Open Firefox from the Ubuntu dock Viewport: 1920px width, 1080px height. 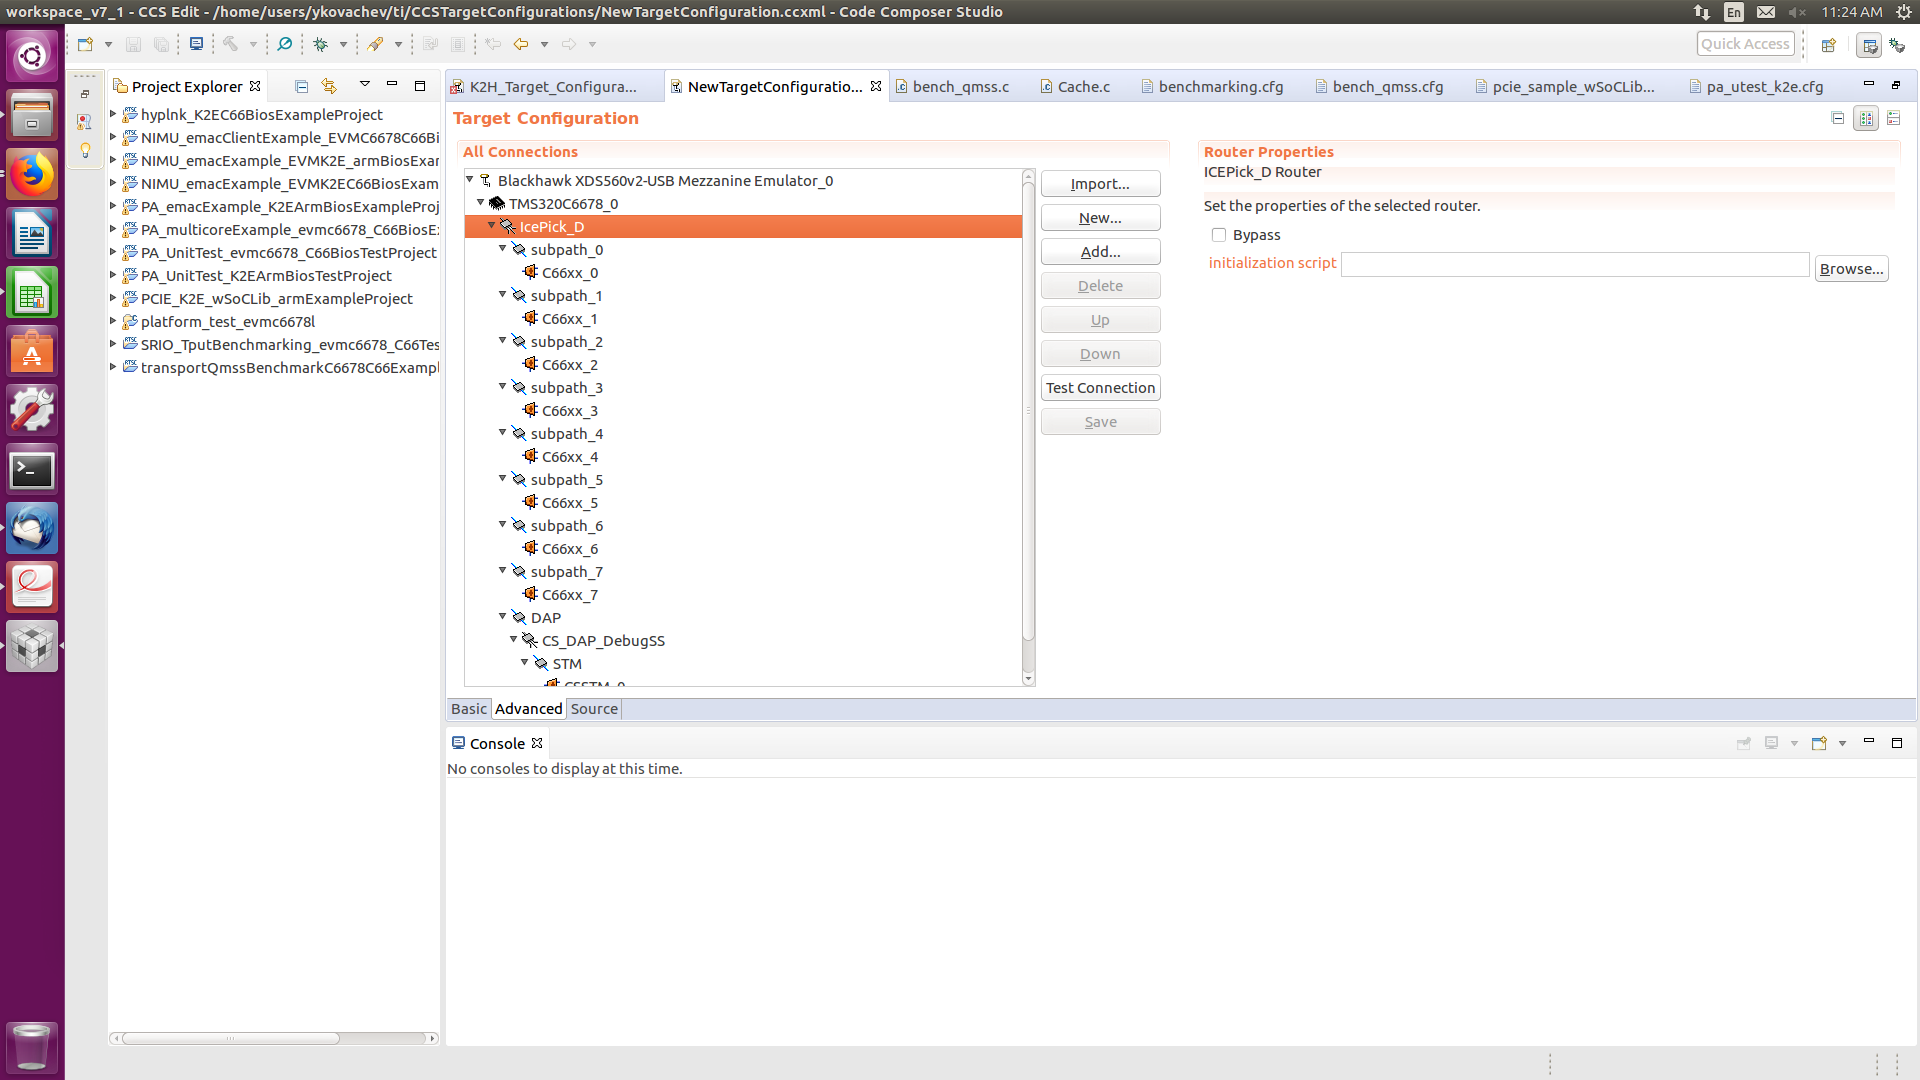(x=32, y=175)
